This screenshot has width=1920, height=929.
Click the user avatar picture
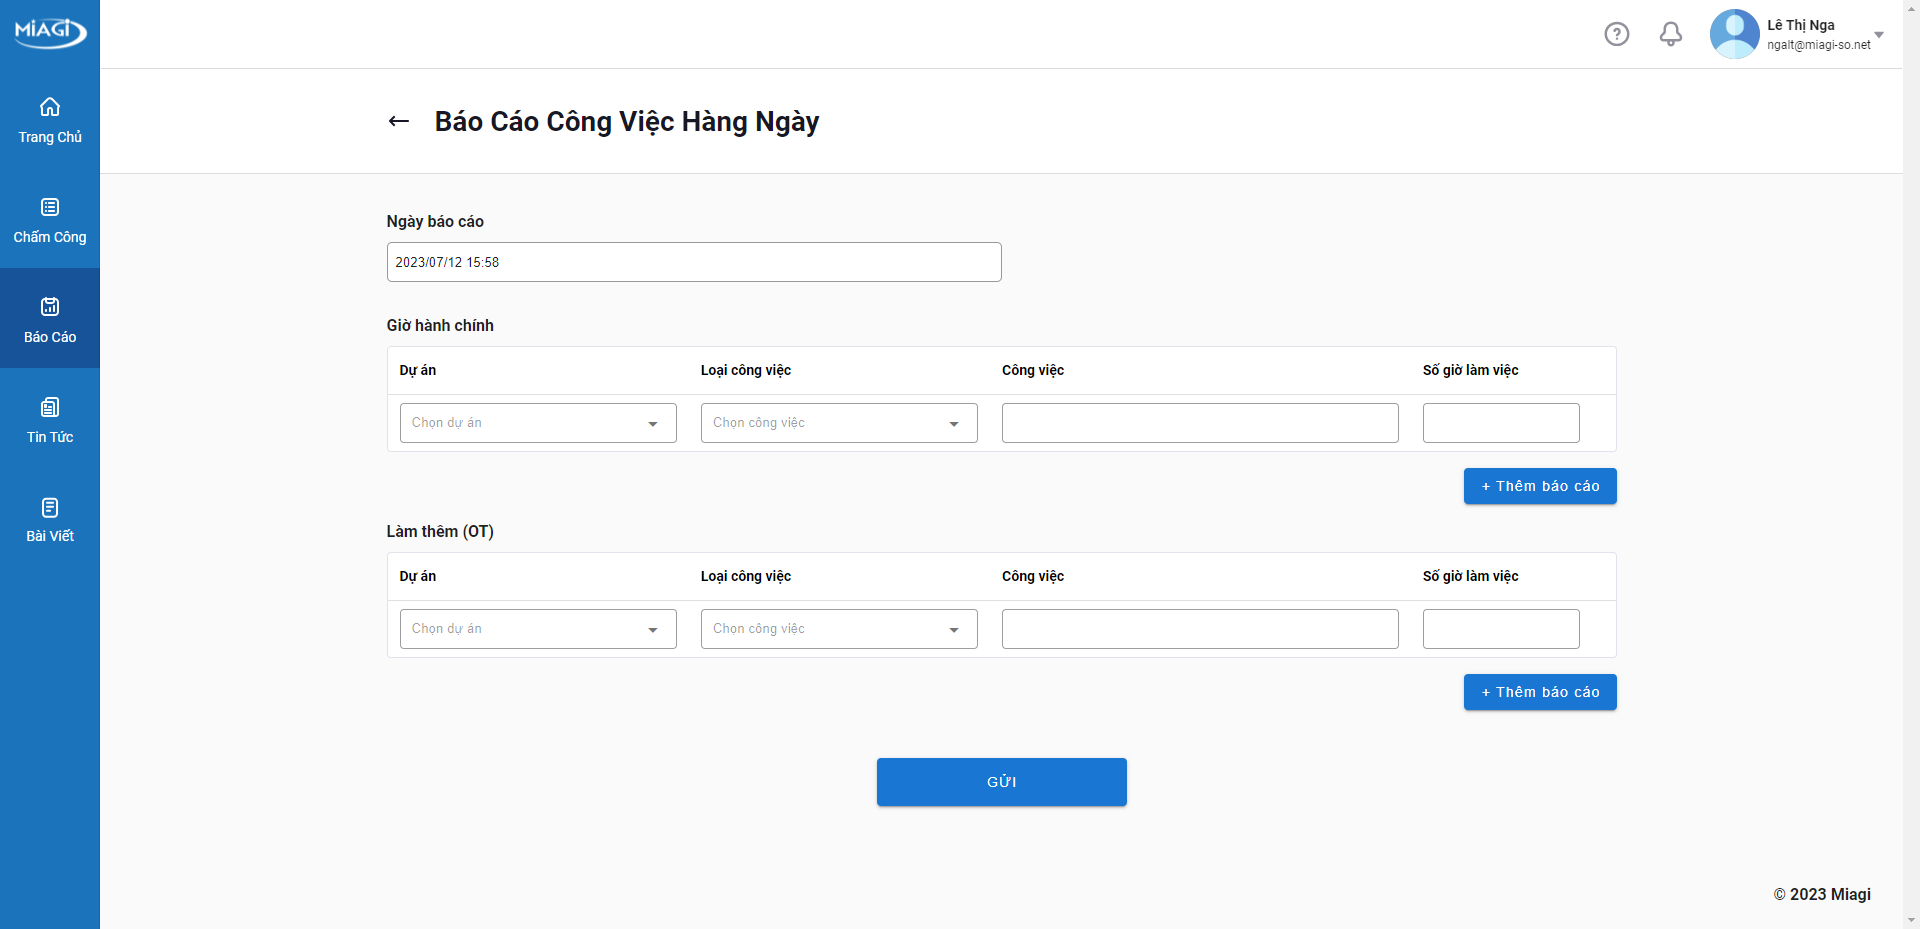point(1734,34)
